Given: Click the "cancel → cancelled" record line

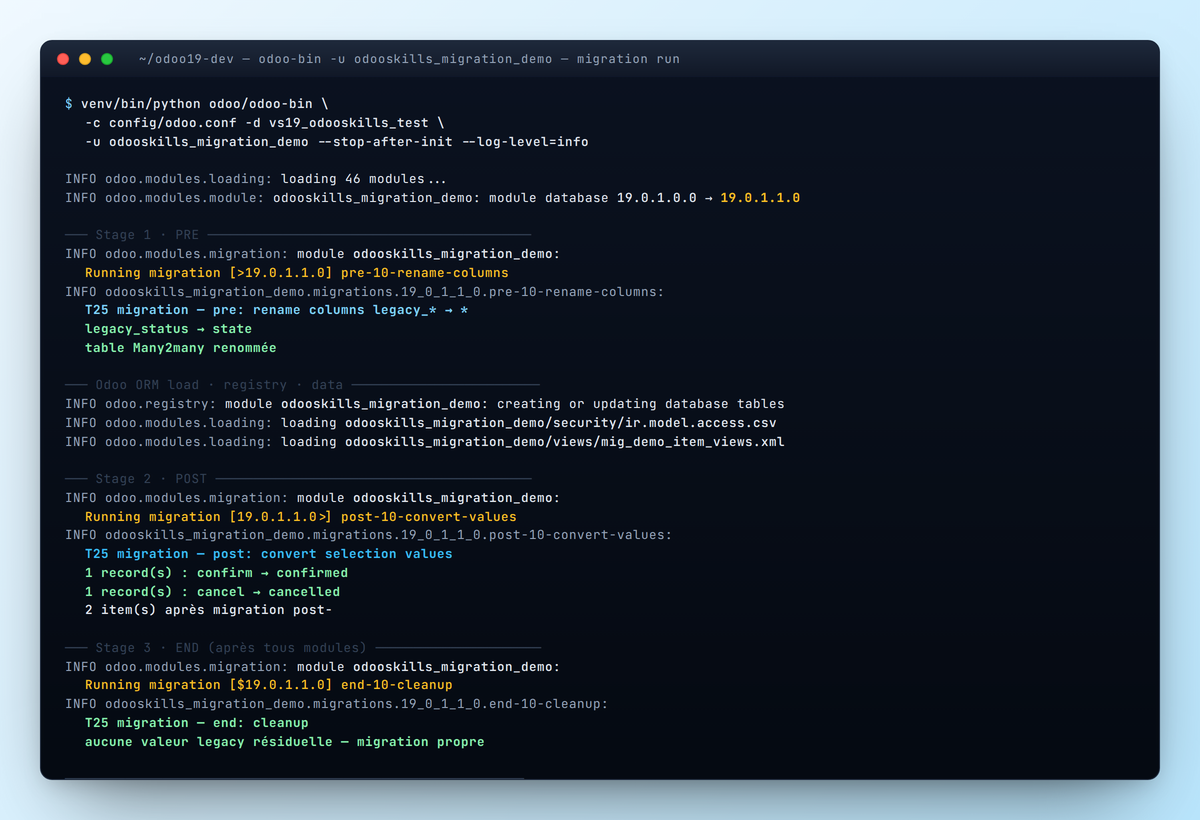Looking at the screenshot, I should point(212,592).
